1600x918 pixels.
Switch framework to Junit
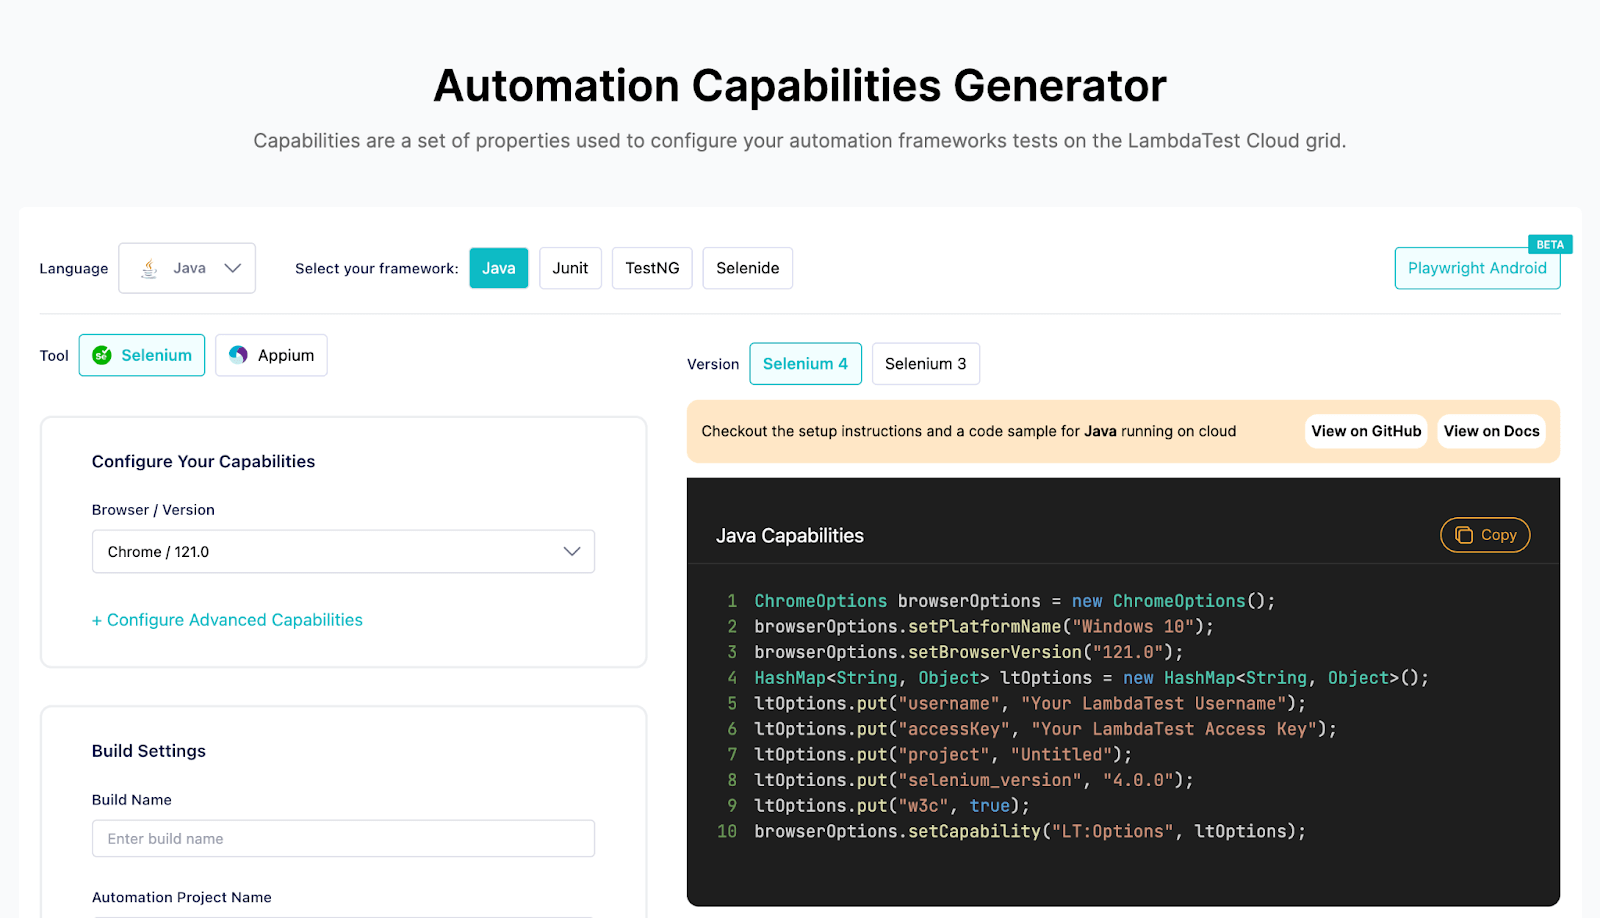[570, 268]
